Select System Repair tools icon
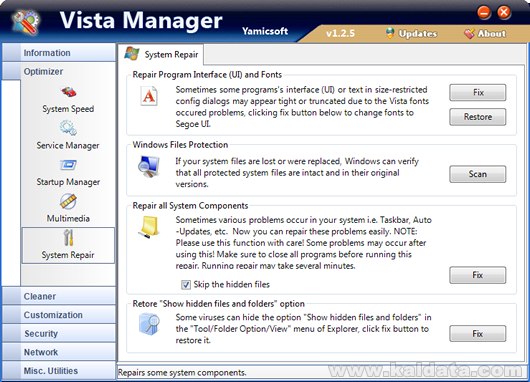Screen dimensions: 530x382 pyautogui.click(x=68, y=237)
